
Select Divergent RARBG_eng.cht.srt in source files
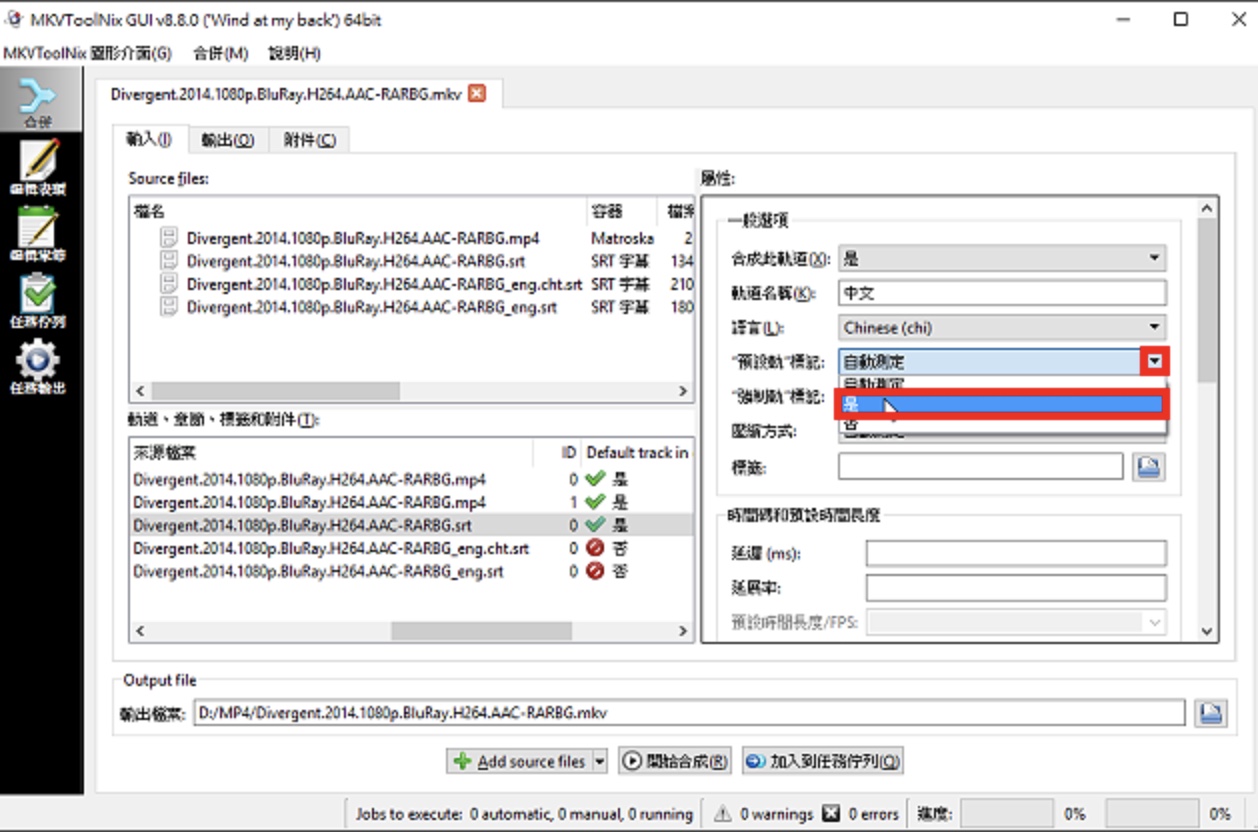click(384, 284)
